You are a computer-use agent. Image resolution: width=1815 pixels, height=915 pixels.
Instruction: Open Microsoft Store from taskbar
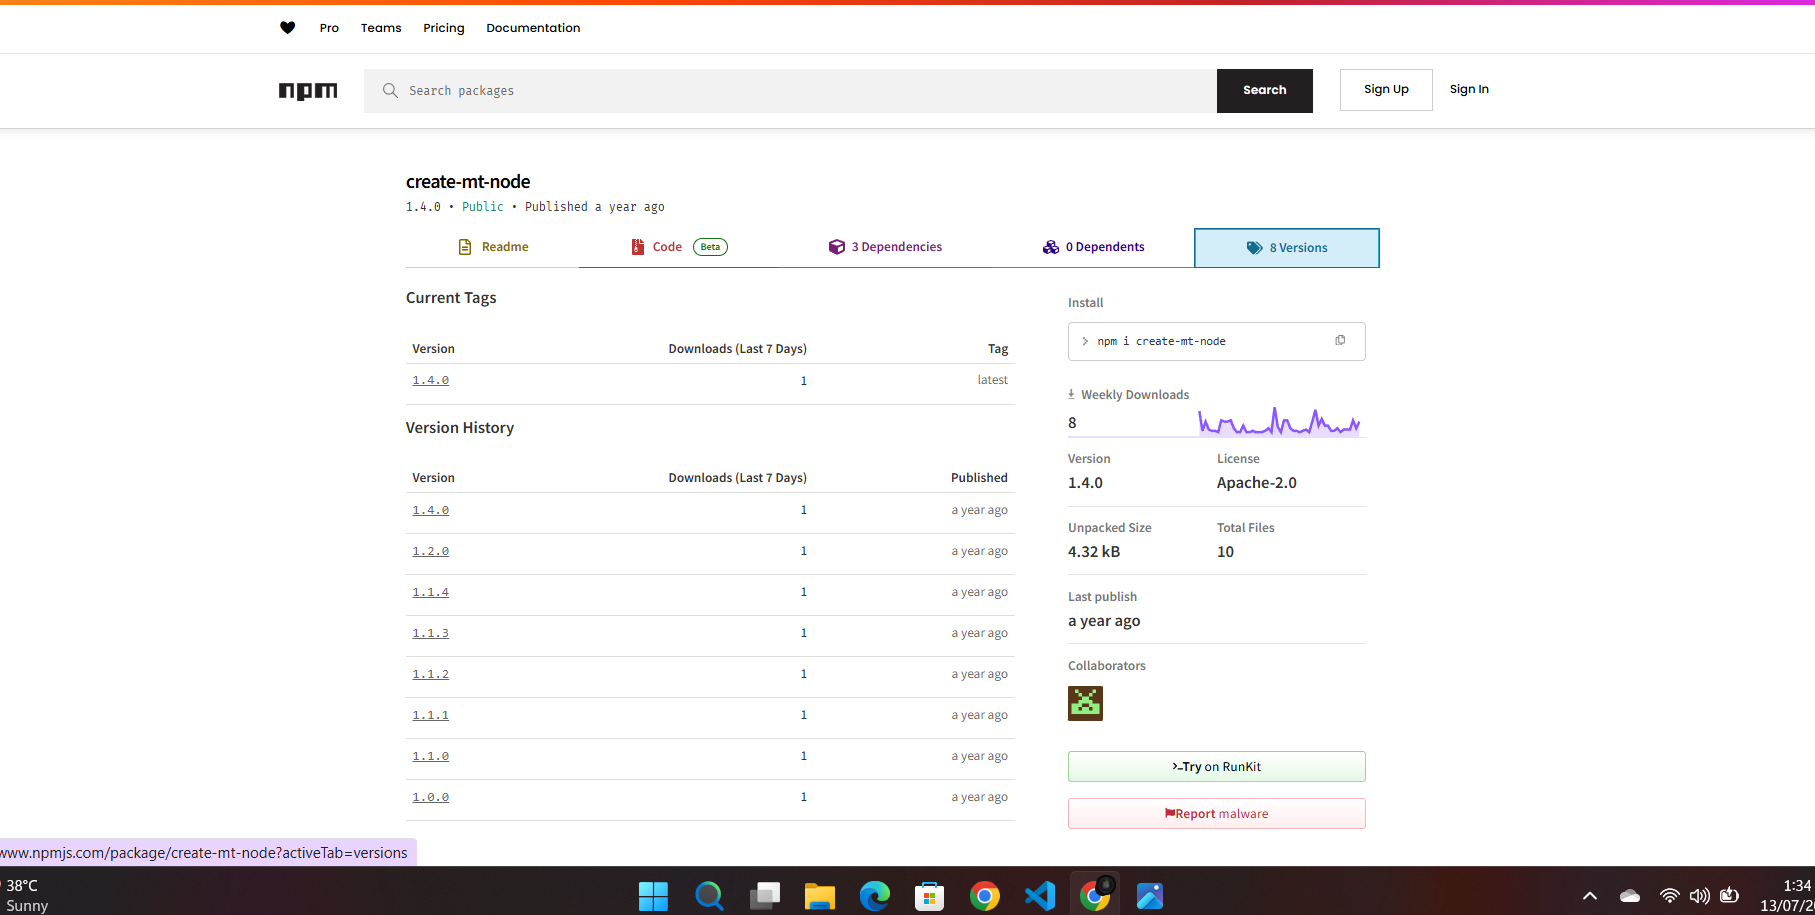pyautogui.click(x=930, y=896)
